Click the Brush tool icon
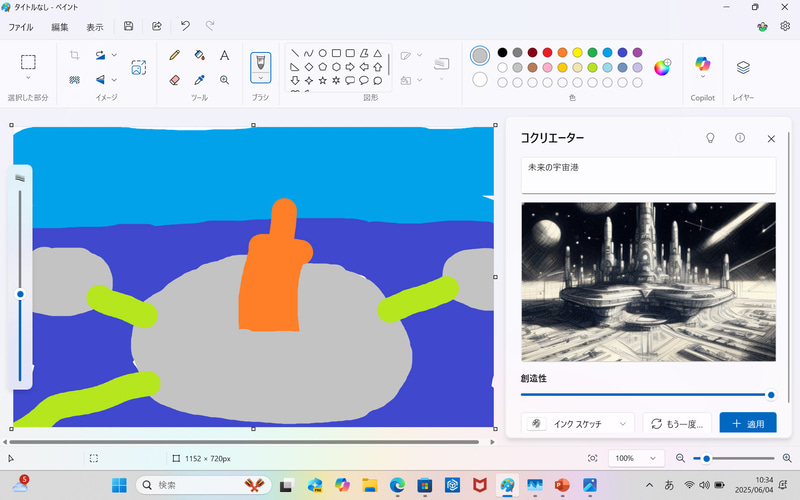The width and height of the screenshot is (800, 500). [x=260, y=62]
